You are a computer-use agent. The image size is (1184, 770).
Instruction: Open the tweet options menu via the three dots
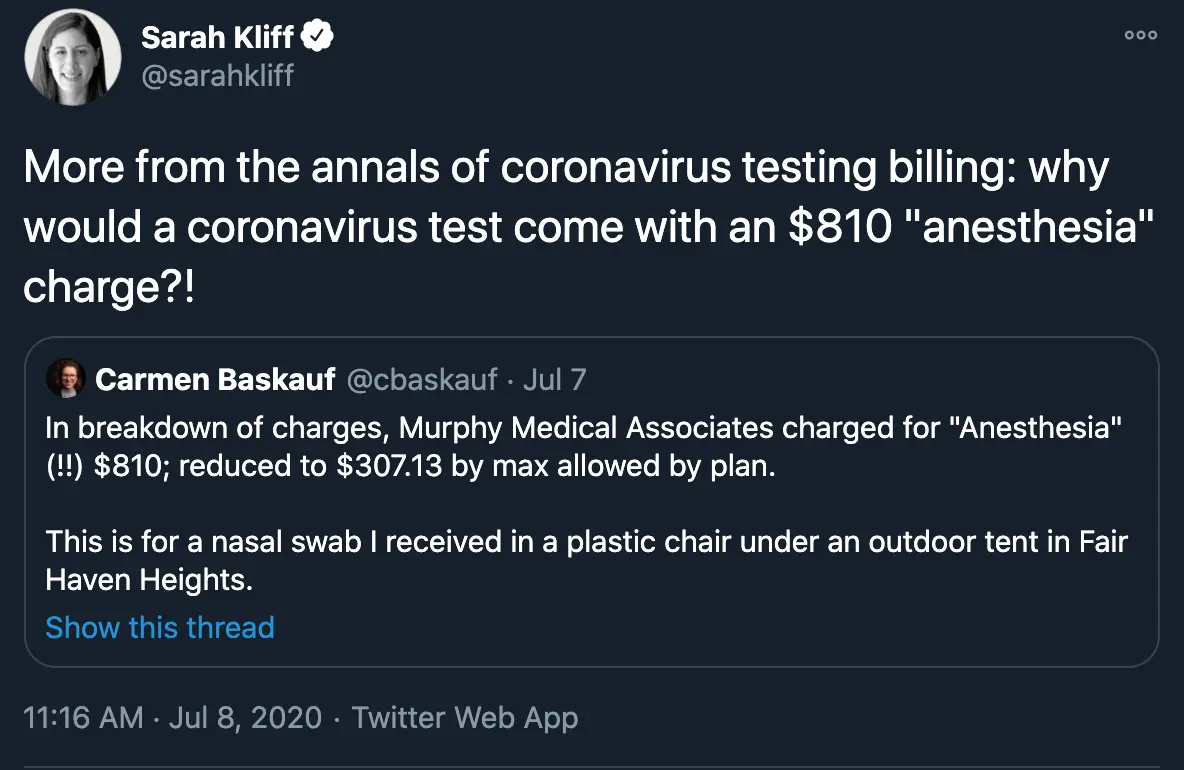tap(1139, 34)
